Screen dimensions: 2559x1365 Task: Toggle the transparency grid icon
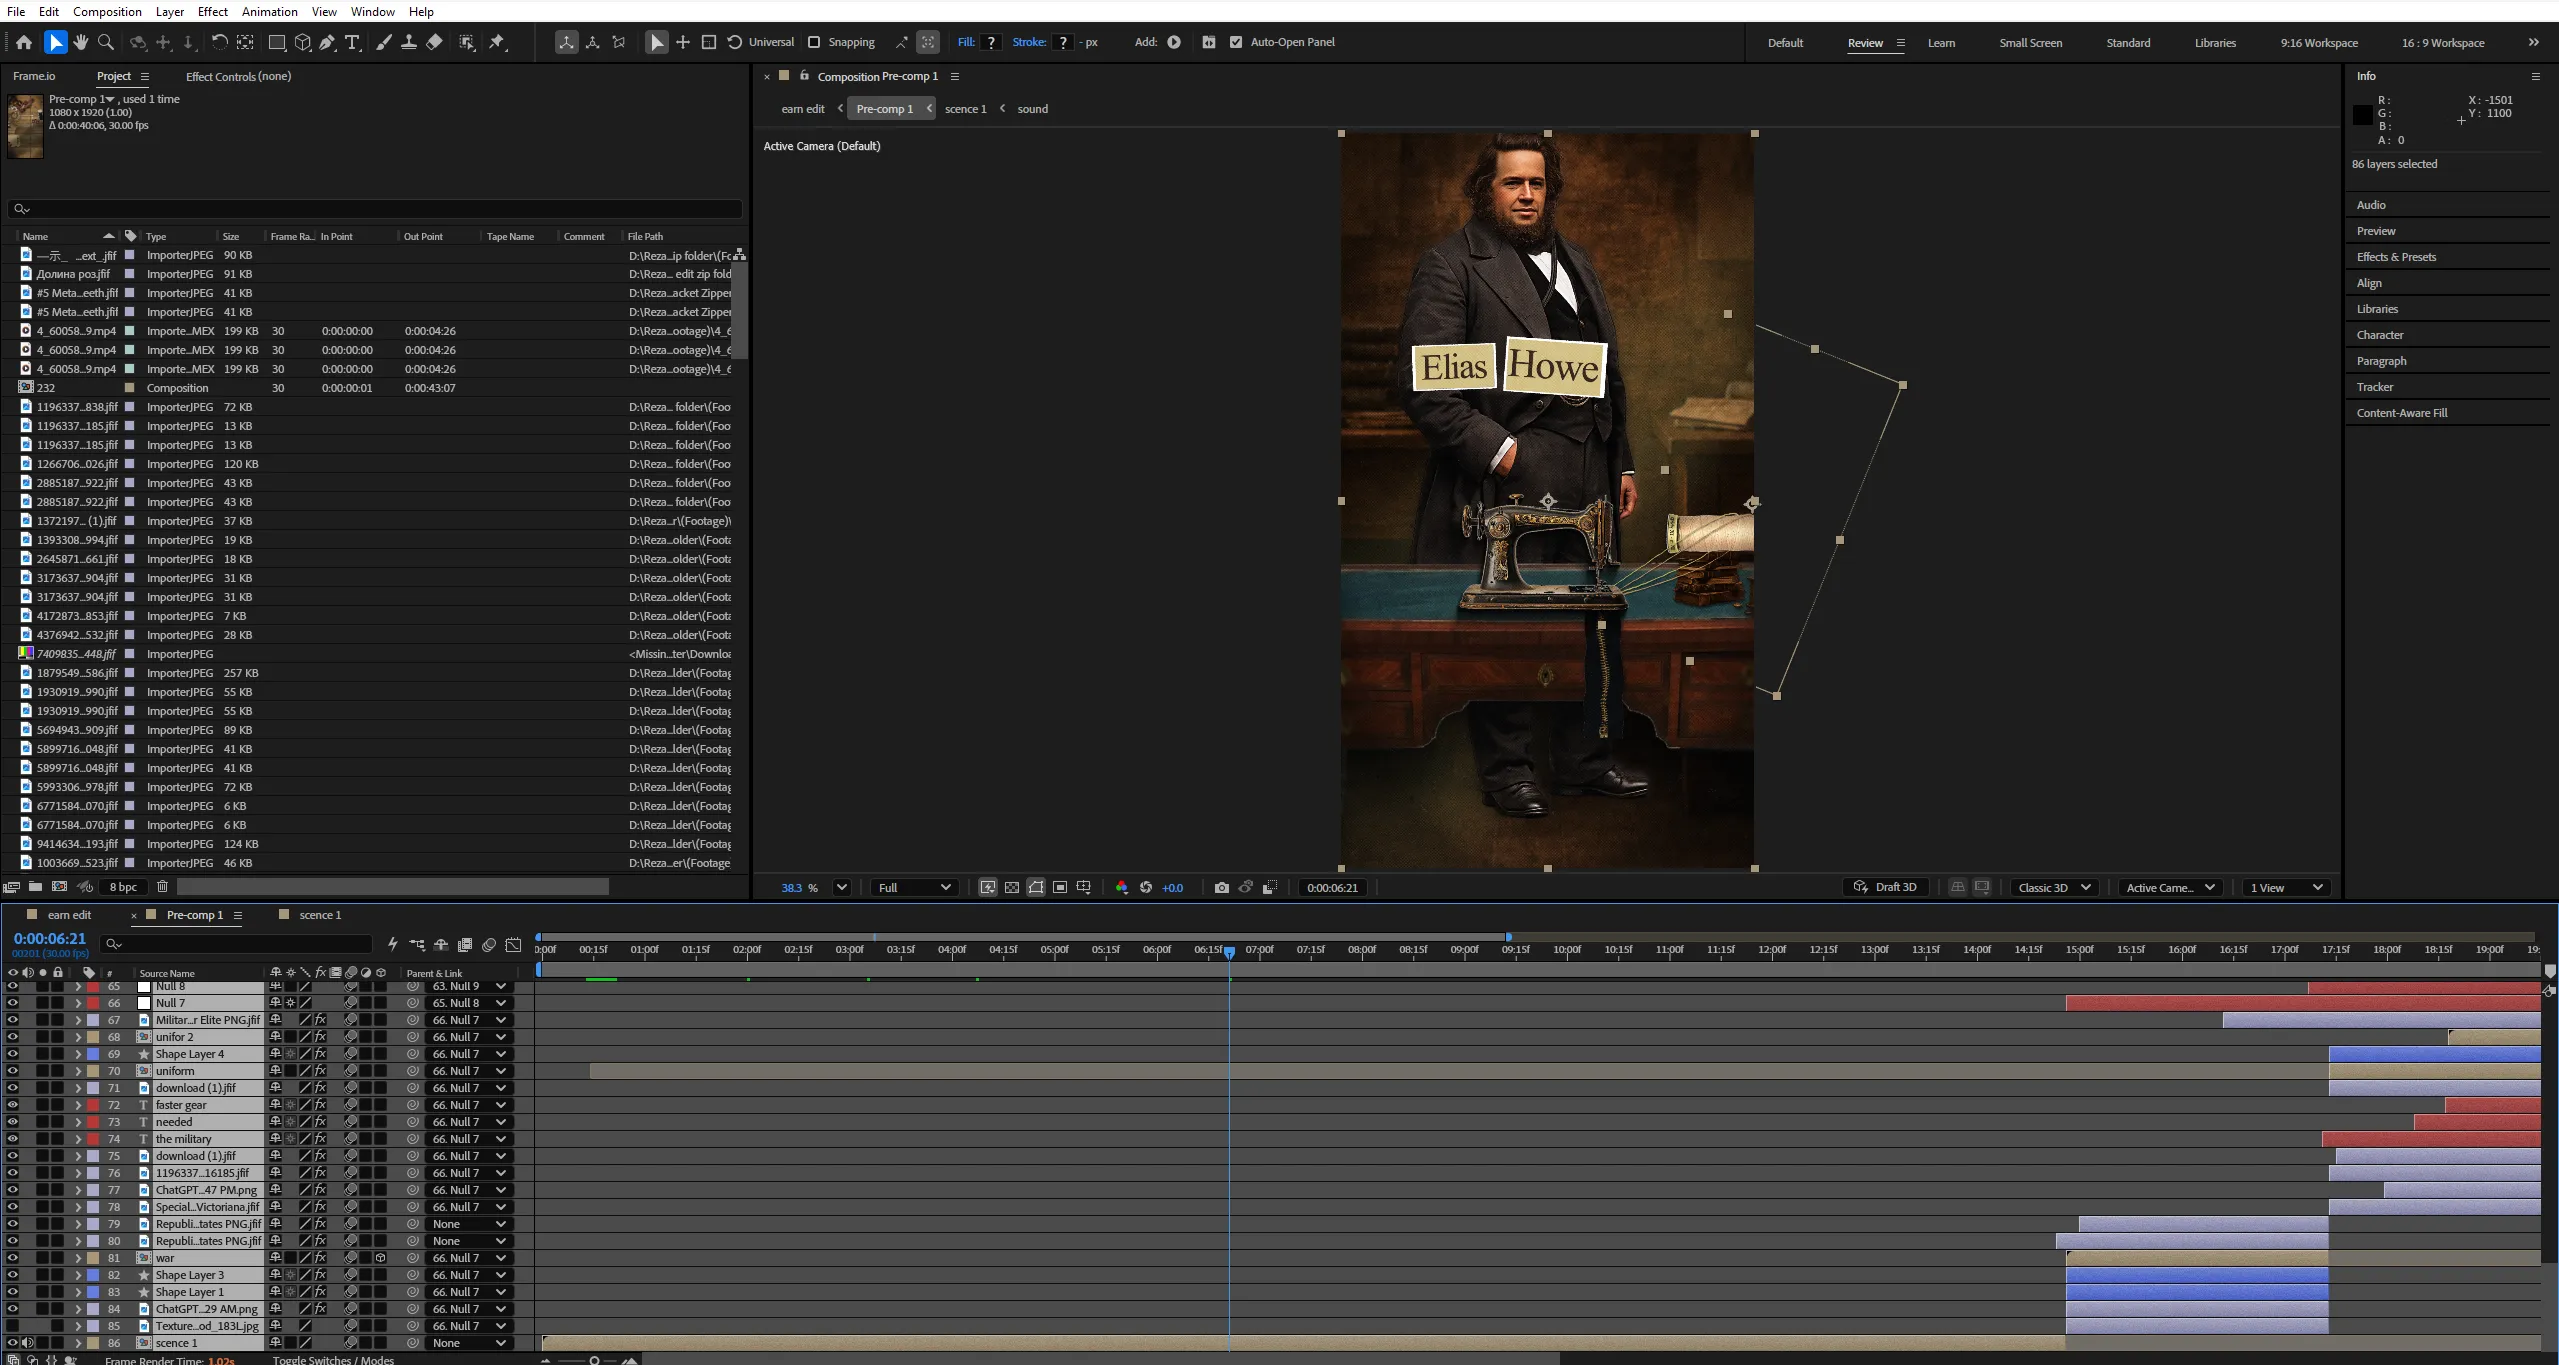[1012, 887]
